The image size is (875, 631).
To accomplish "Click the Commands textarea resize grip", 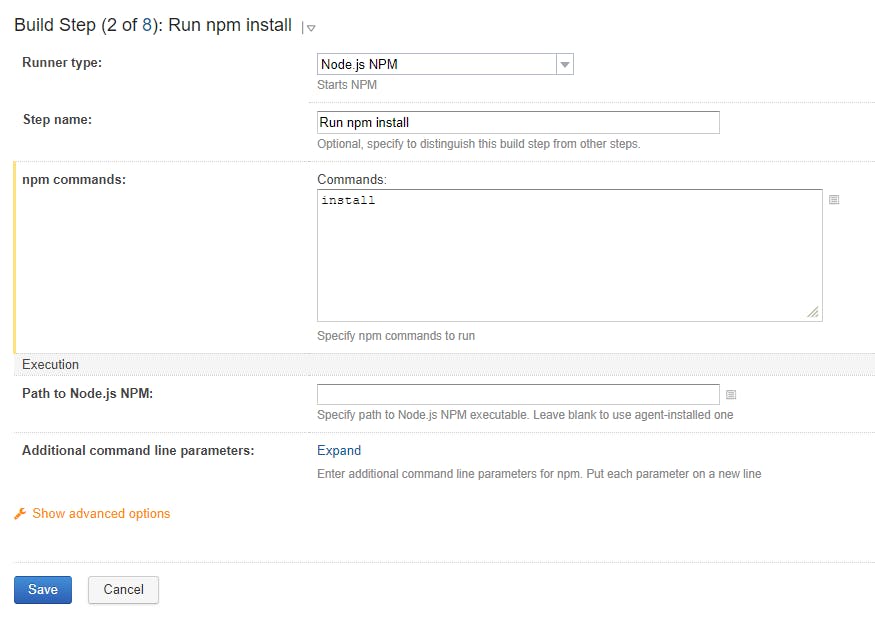I will (x=813, y=312).
